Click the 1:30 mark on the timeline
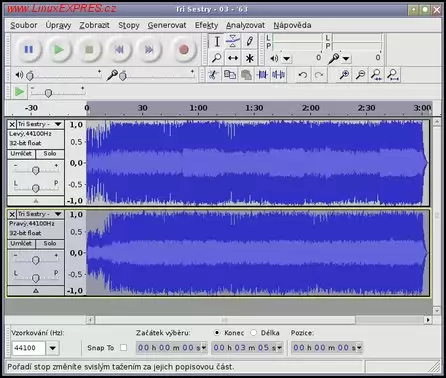This screenshot has height=378, width=446. [254, 108]
